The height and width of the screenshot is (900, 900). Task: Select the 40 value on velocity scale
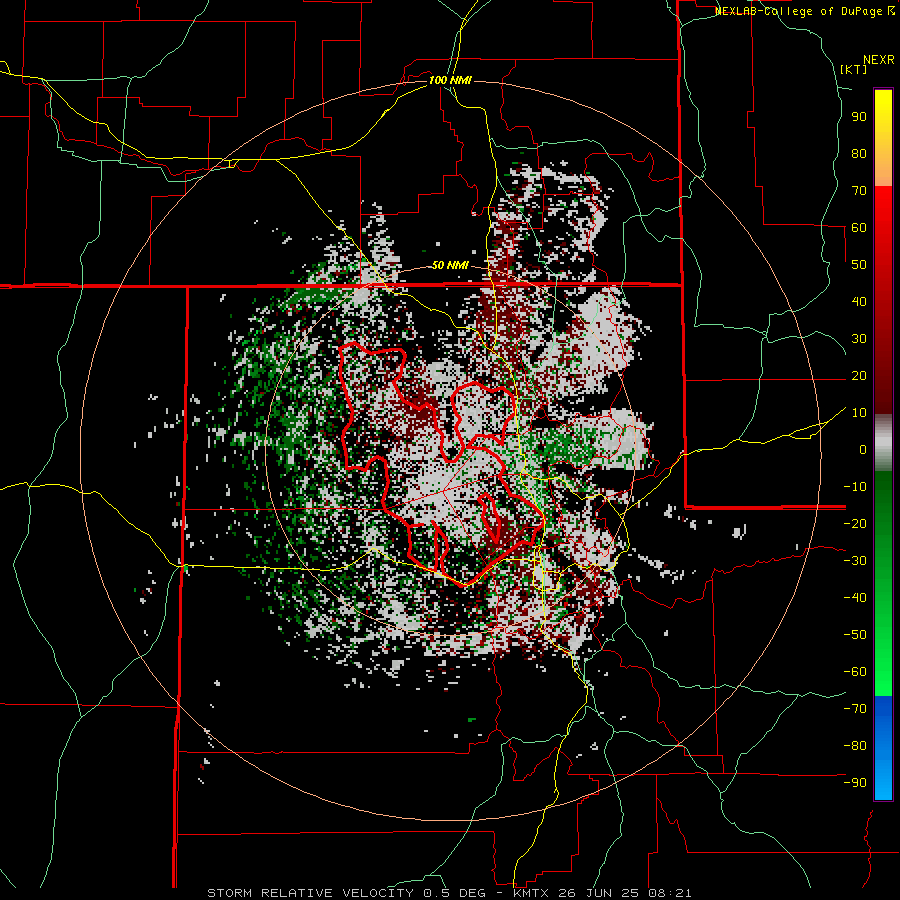click(x=859, y=301)
